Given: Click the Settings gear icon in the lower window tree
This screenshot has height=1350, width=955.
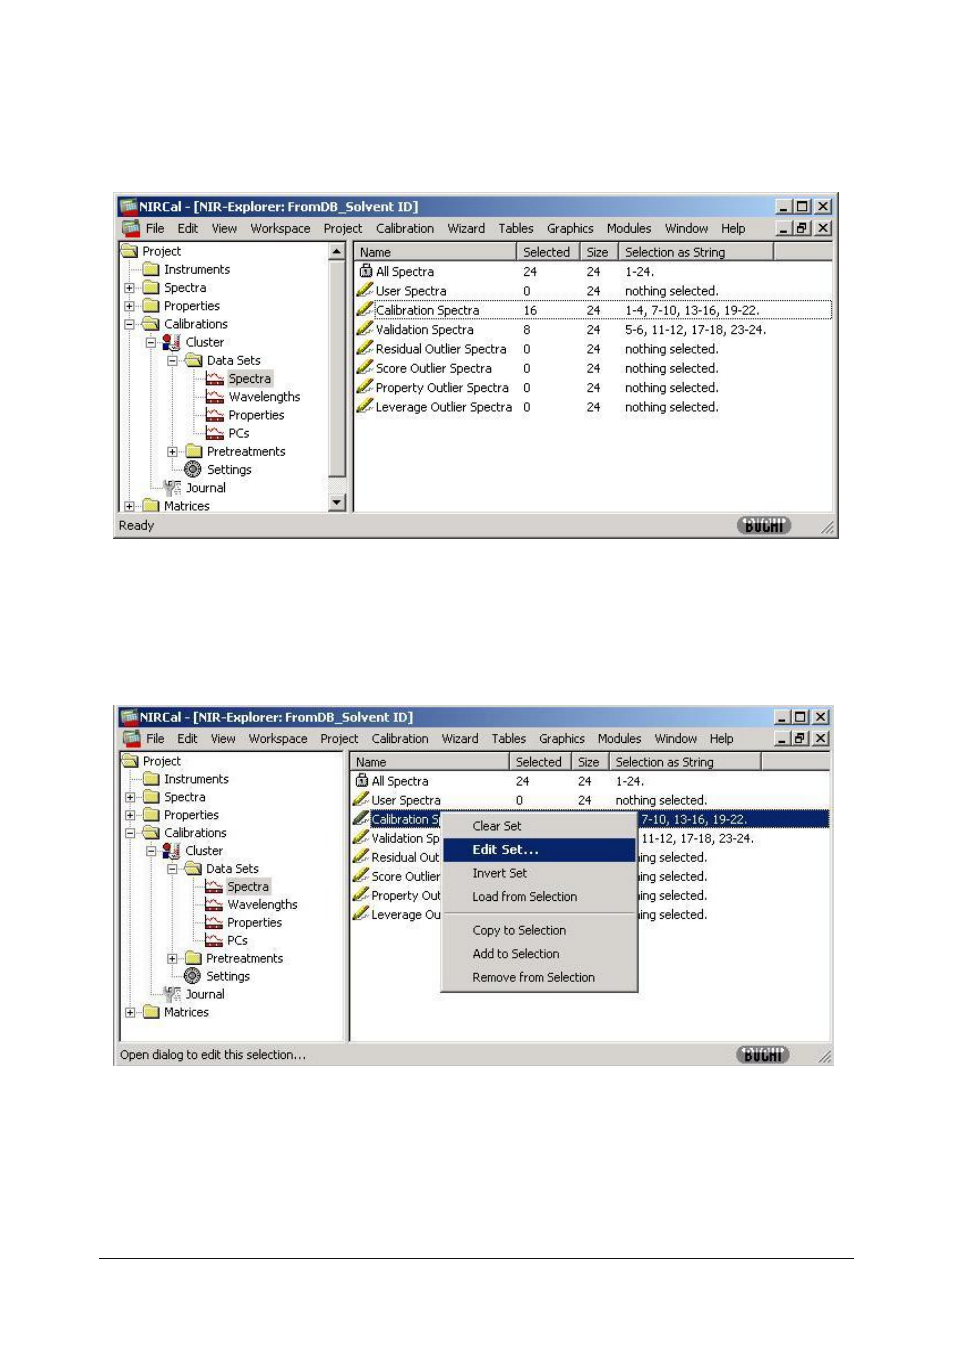Looking at the screenshot, I should coord(192,976).
